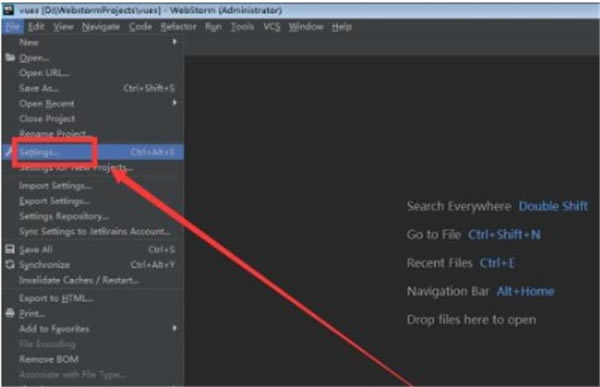This screenshot has width=600, height=387.
Task: Choose Export Settings... entry
Action: click(x=92, y=201)
